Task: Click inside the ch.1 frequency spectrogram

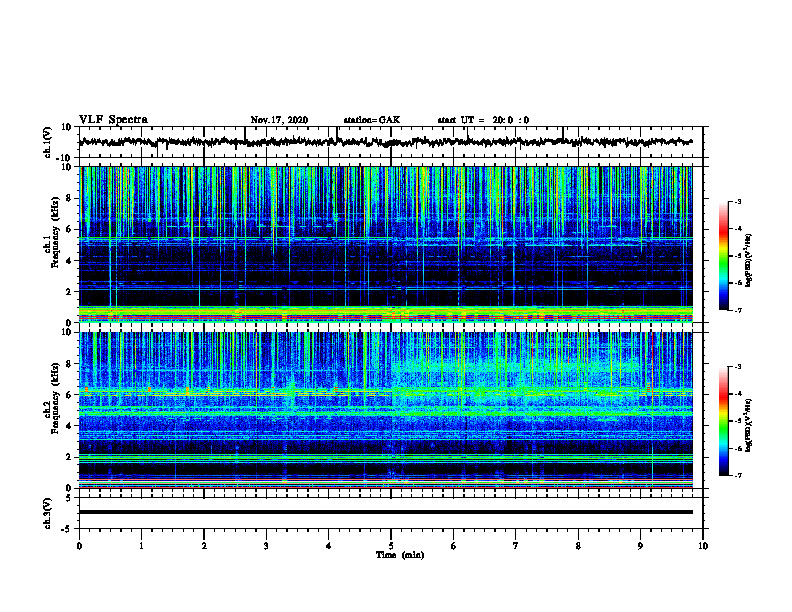Action: tap(386, 244)
